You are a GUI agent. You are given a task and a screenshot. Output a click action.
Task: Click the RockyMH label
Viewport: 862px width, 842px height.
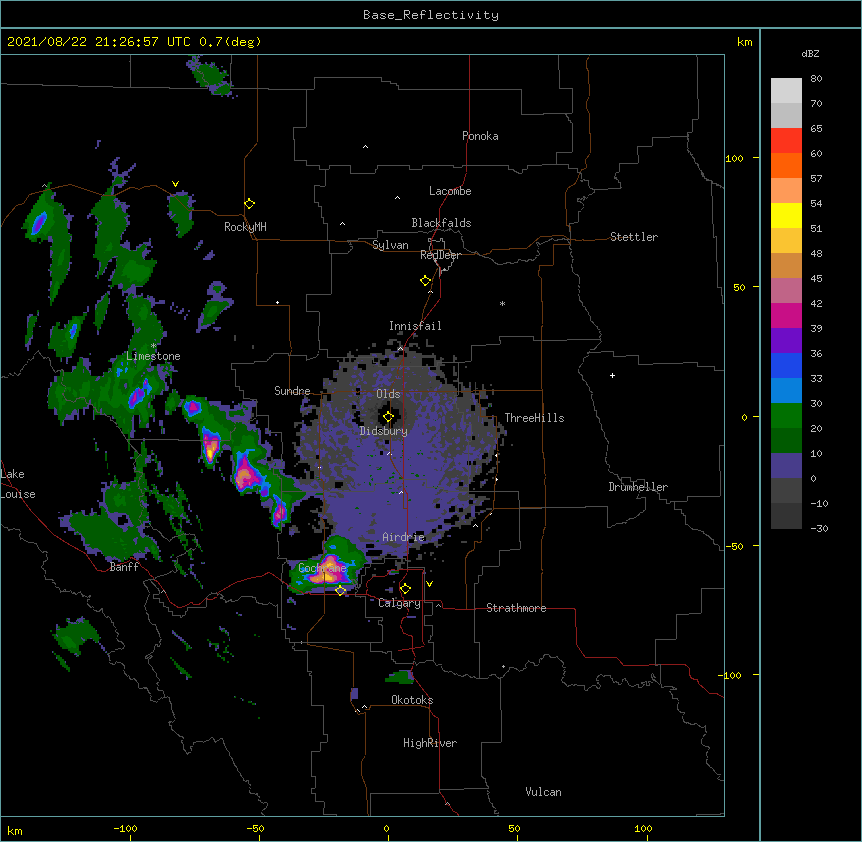point(245,226)
